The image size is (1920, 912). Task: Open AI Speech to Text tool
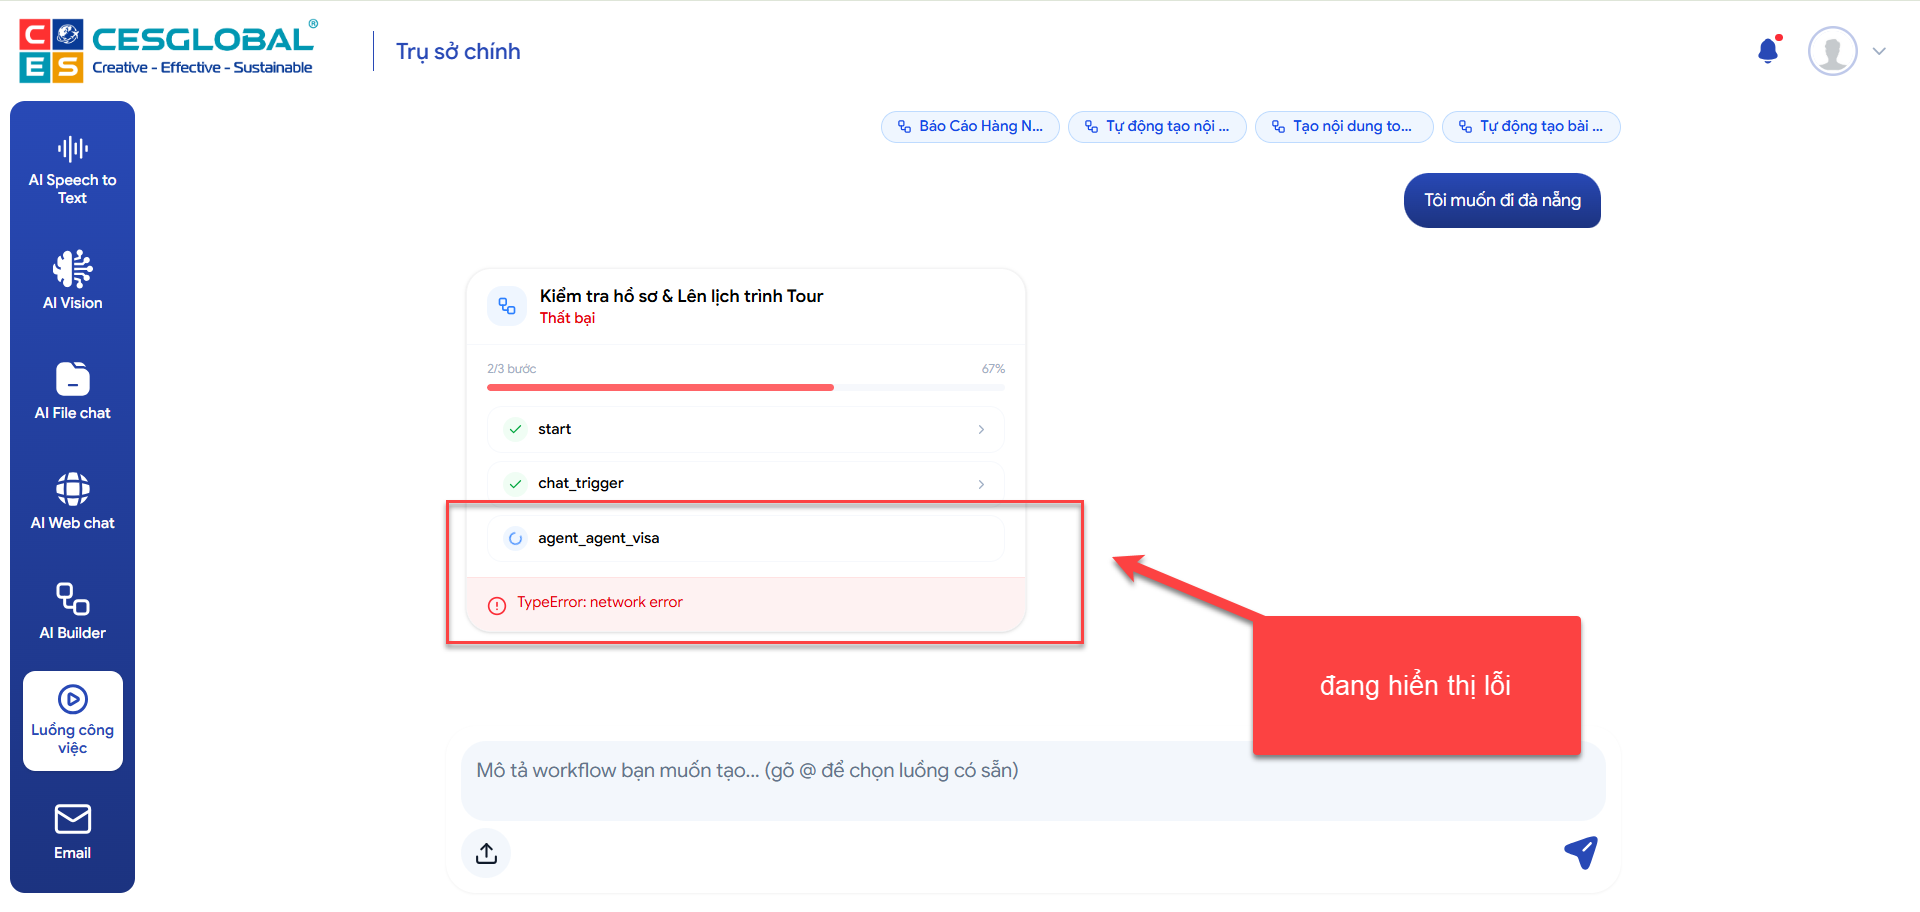[72, 170]
